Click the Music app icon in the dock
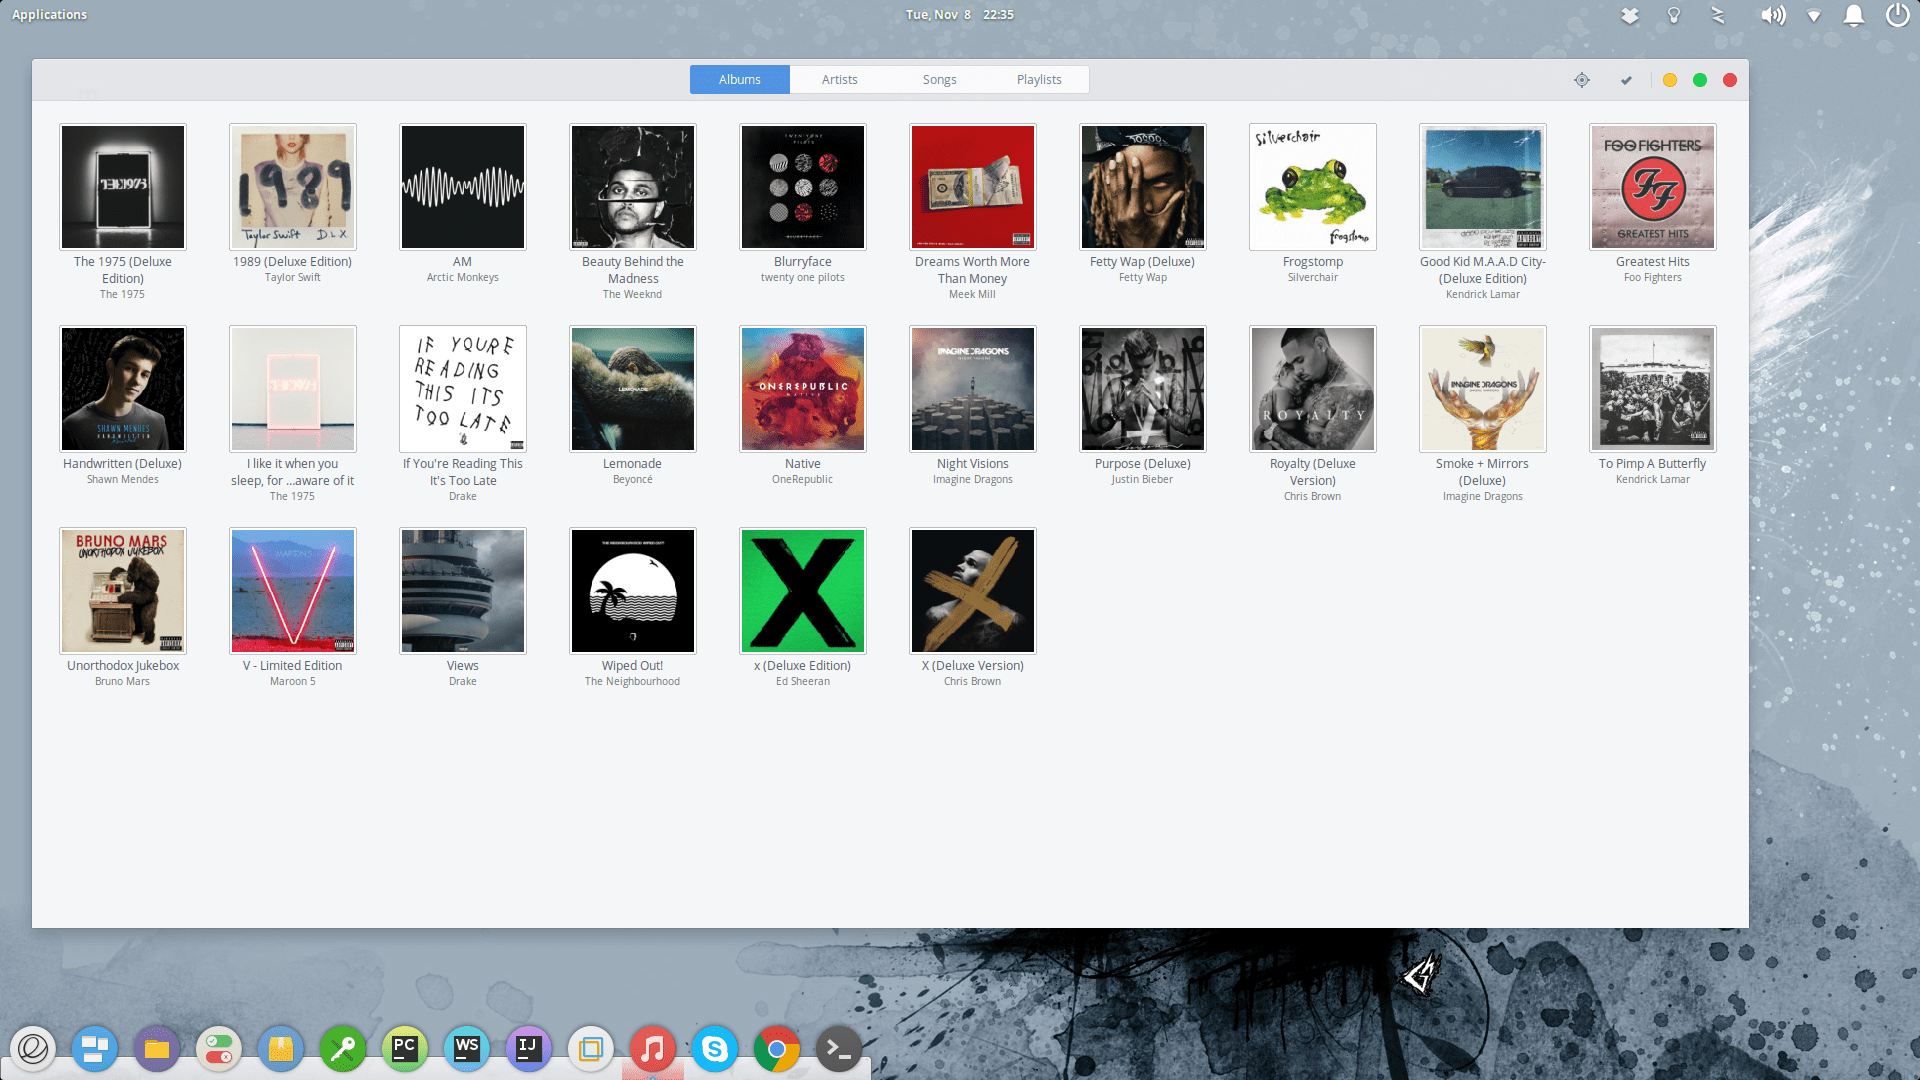The height and width of the screenshot is (1080, 1920). pos(653,1049)
